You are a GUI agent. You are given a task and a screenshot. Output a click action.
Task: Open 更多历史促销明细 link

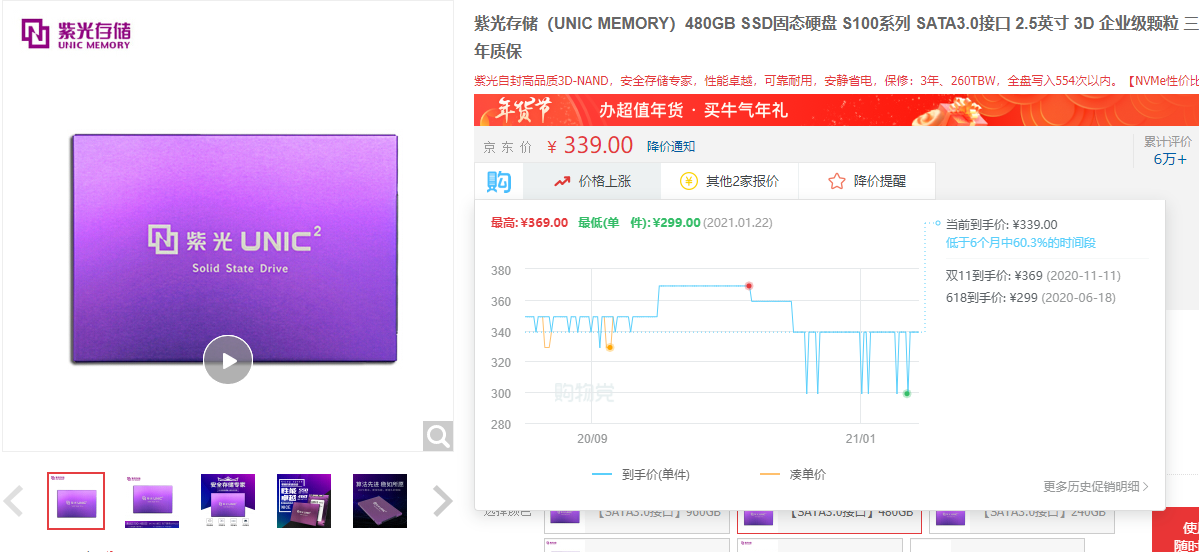[x=1096, y=486]
